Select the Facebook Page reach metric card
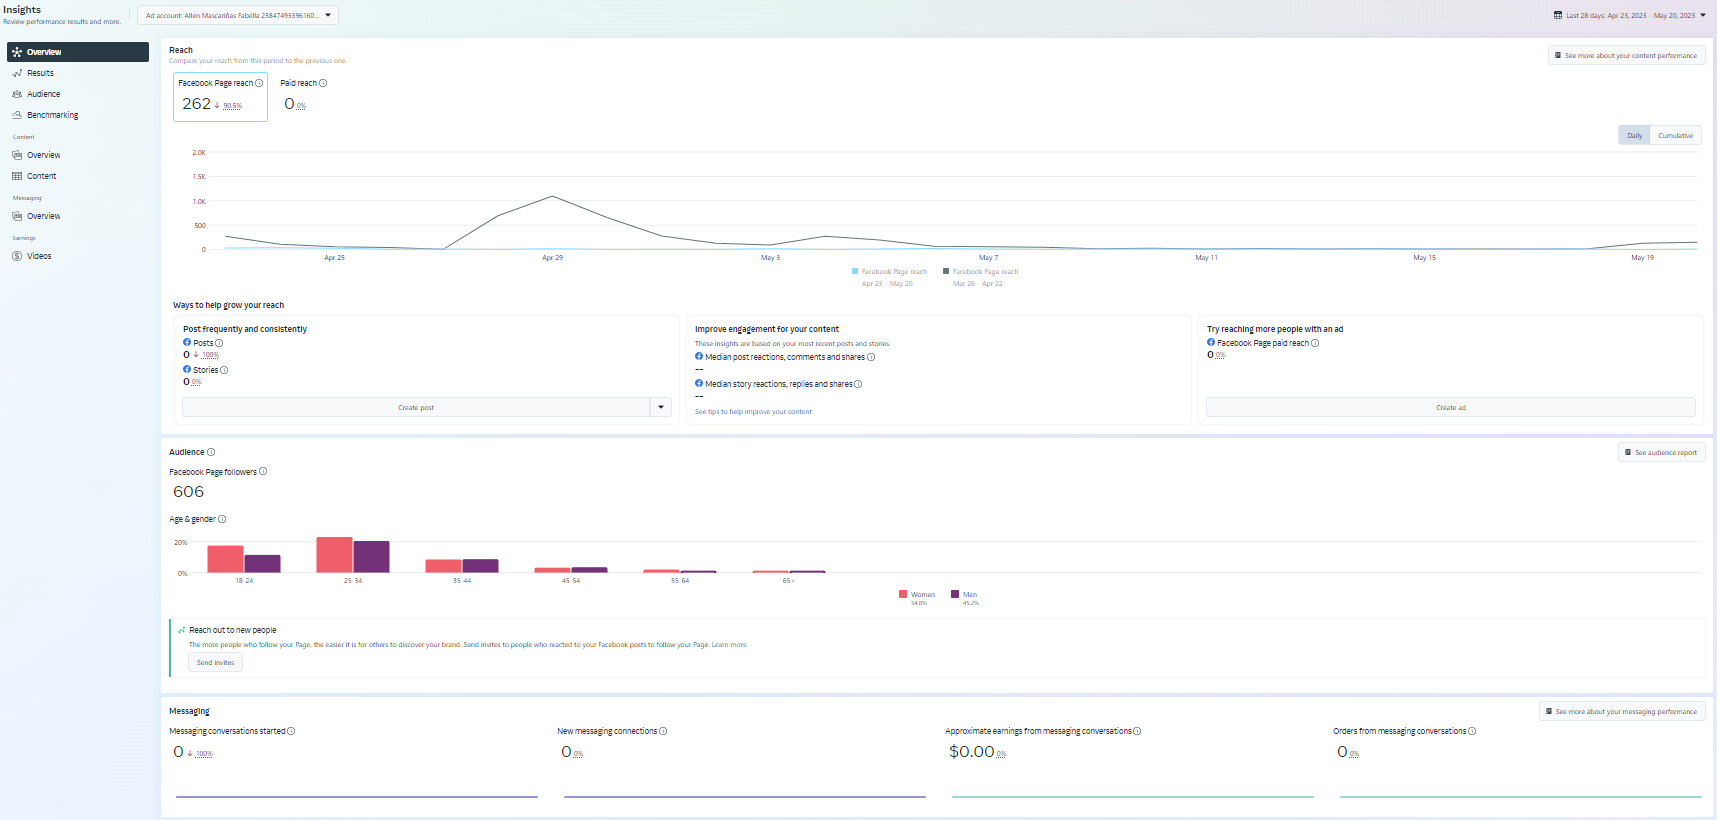This screenshot has height=820, width=1717. click(x=220, y=97)
